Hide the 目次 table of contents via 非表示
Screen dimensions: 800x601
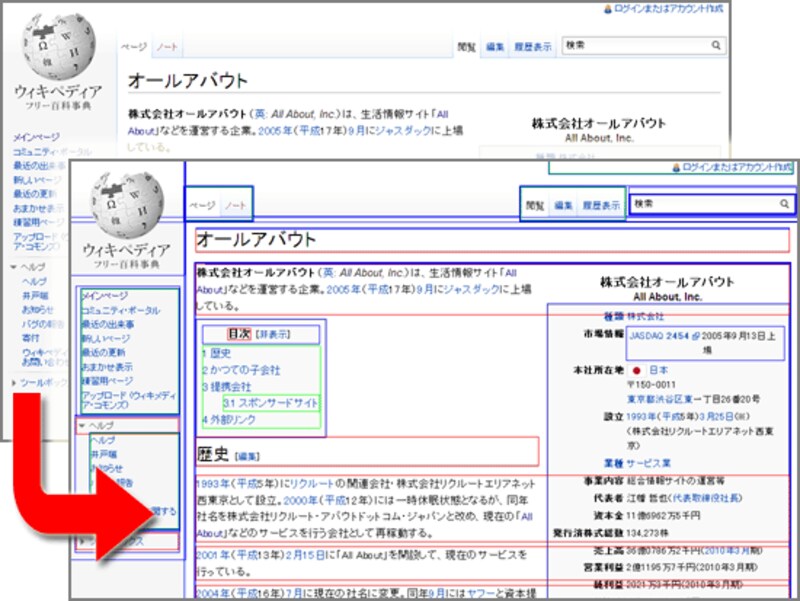click(273, 334)
